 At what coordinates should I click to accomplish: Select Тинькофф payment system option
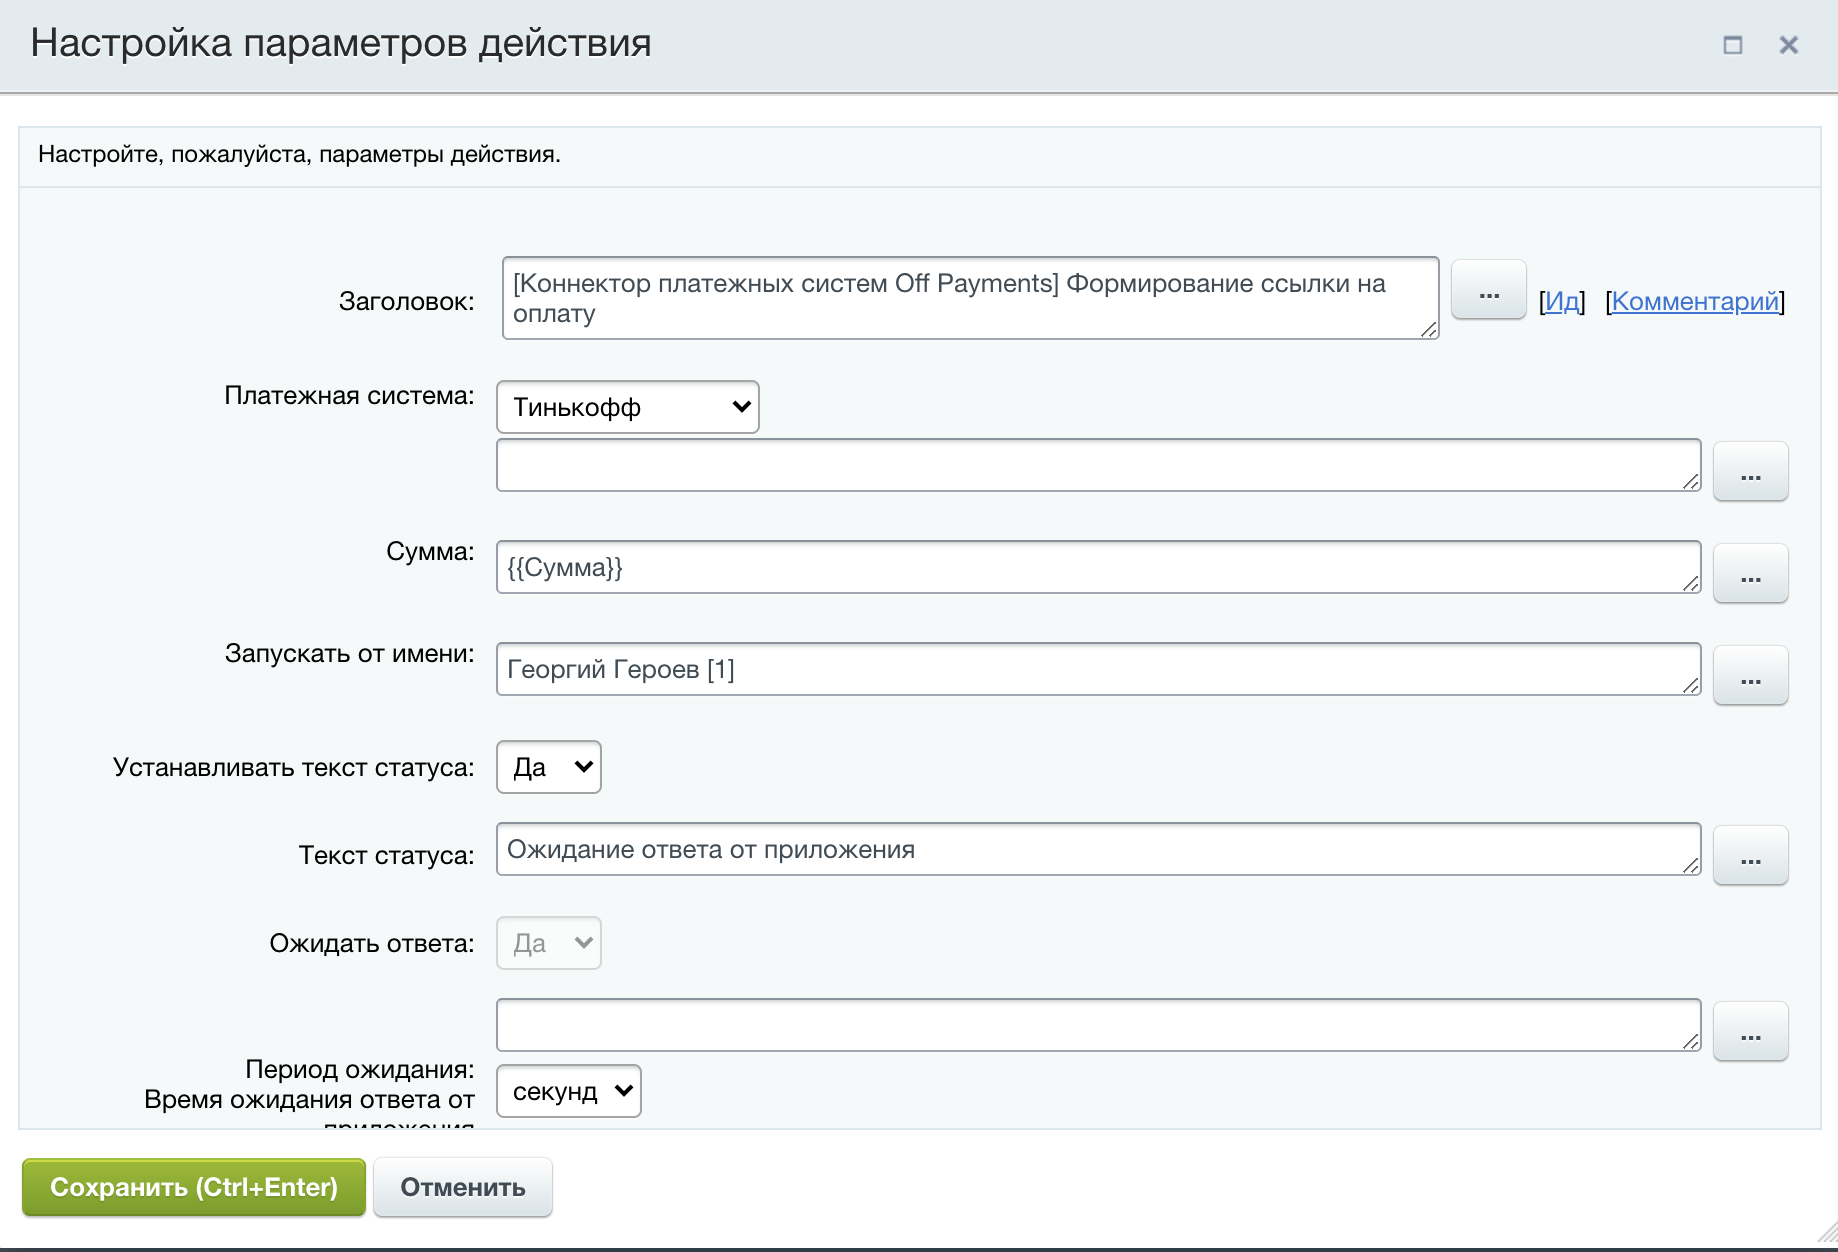pos(627,406)
